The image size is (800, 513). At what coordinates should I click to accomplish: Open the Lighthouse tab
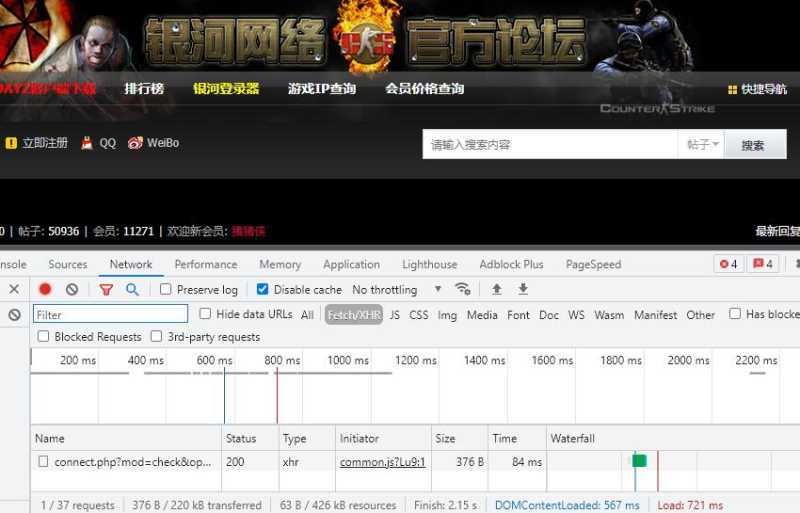click(x=429, y=264)
